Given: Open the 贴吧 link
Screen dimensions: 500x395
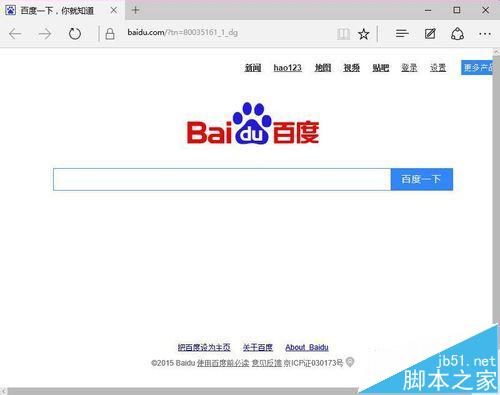Looking at the screenshot, I should point(380,68).
